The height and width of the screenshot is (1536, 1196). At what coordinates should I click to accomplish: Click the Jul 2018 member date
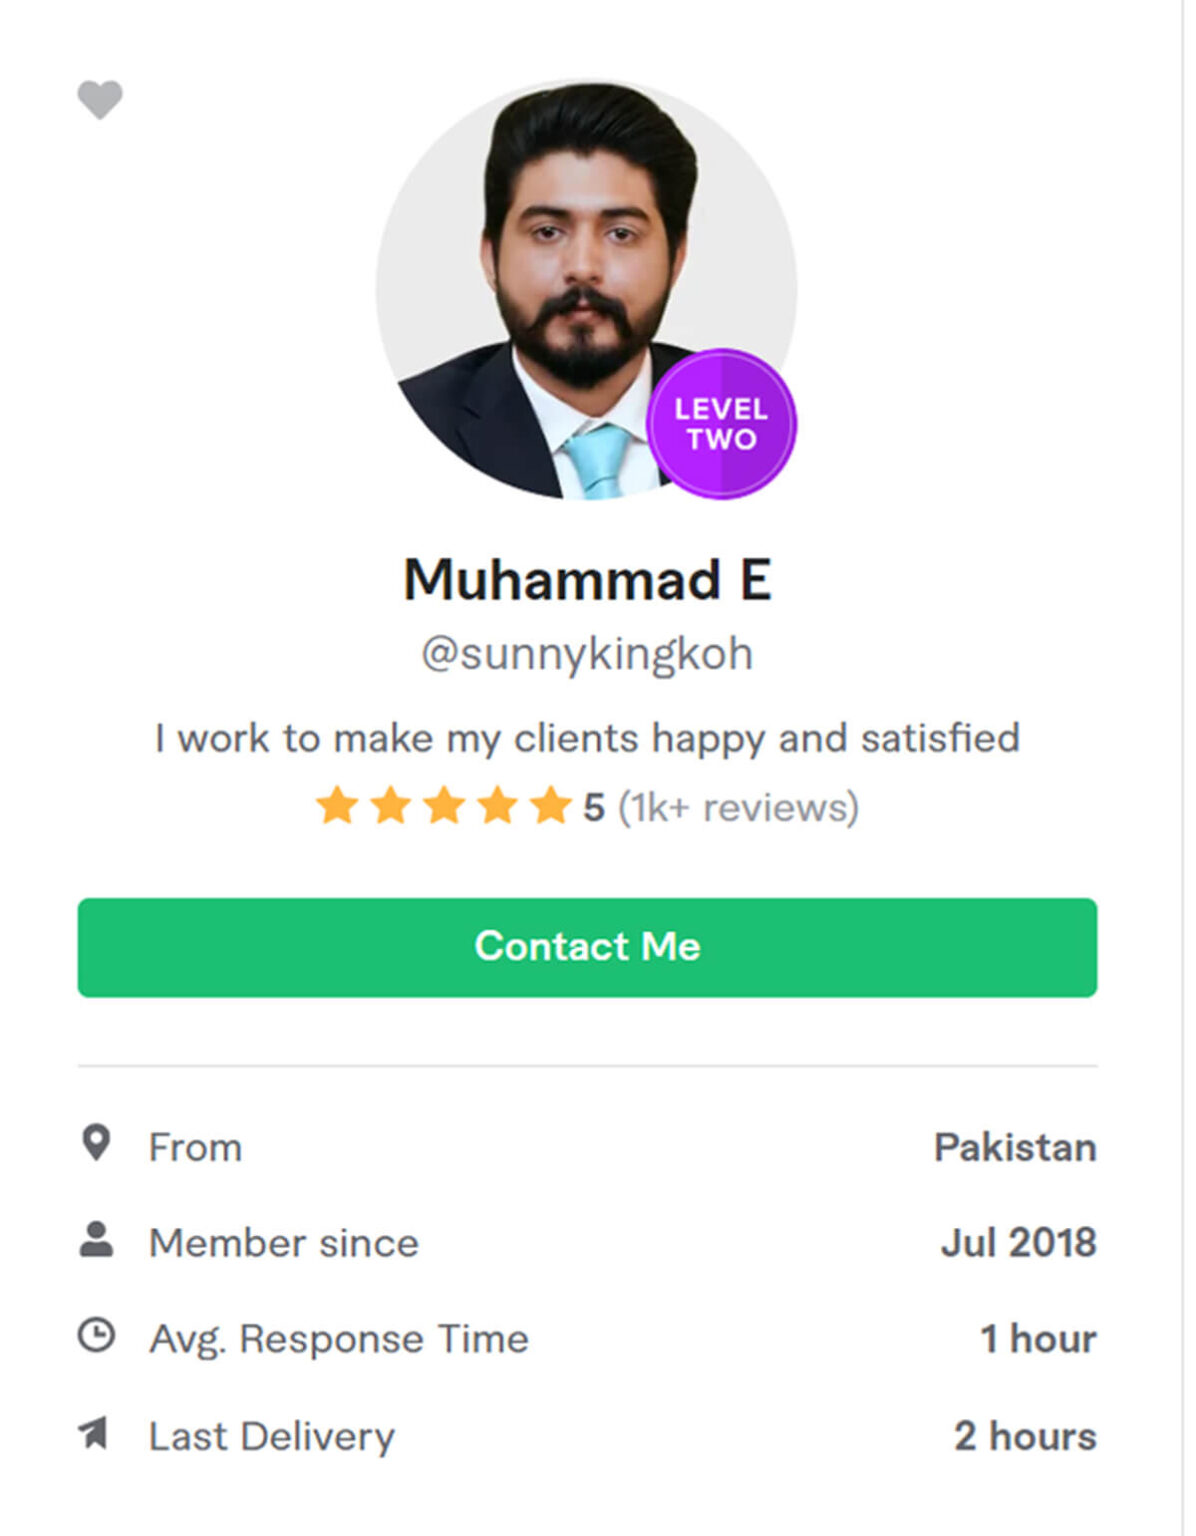pos(1018,1243)
